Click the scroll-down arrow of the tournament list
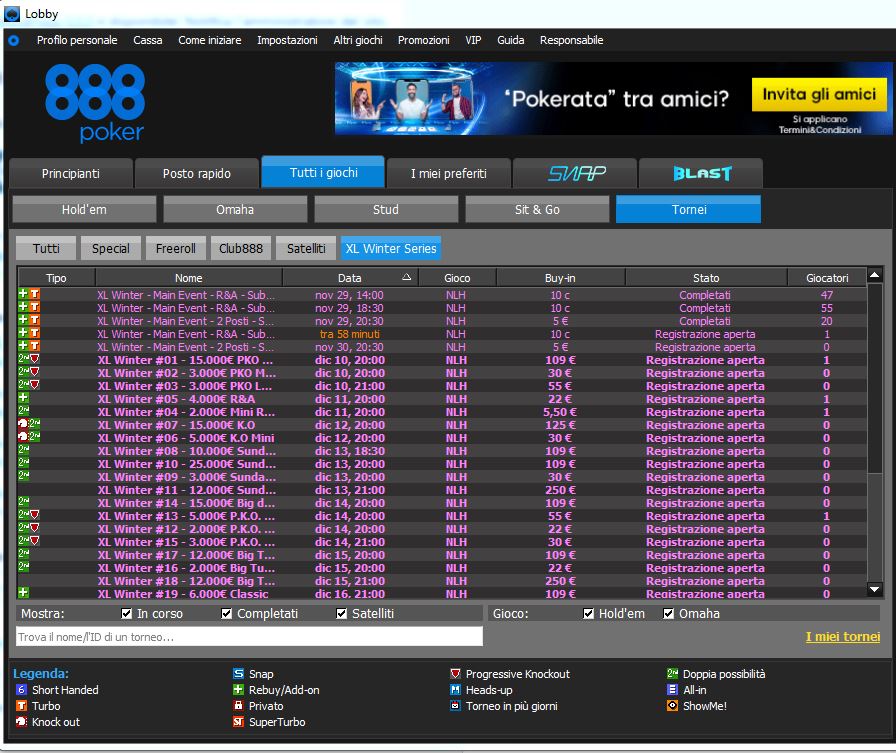Image resolution: width=896 pixels, height=753 pixels. 874,589
